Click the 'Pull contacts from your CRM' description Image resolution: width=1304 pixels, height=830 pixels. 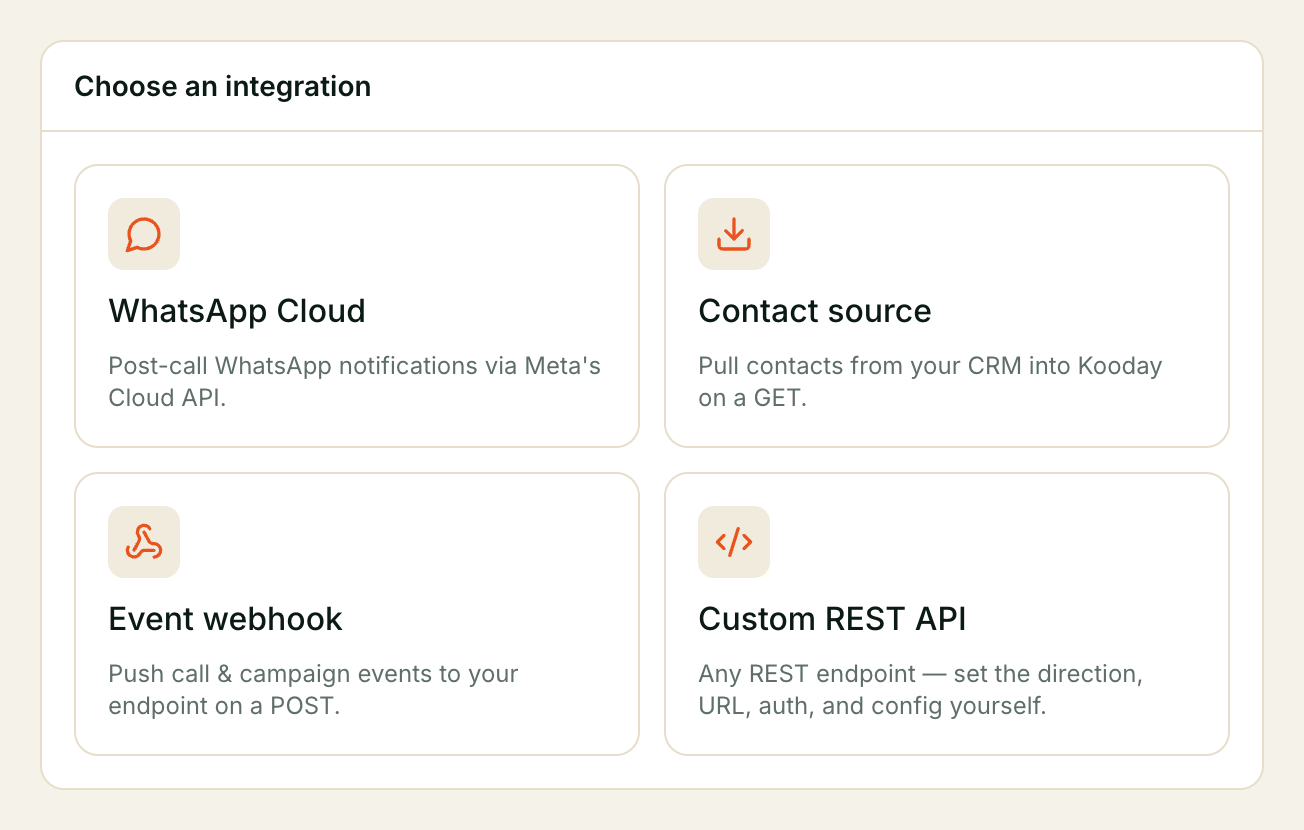click(x=930, y=381)
